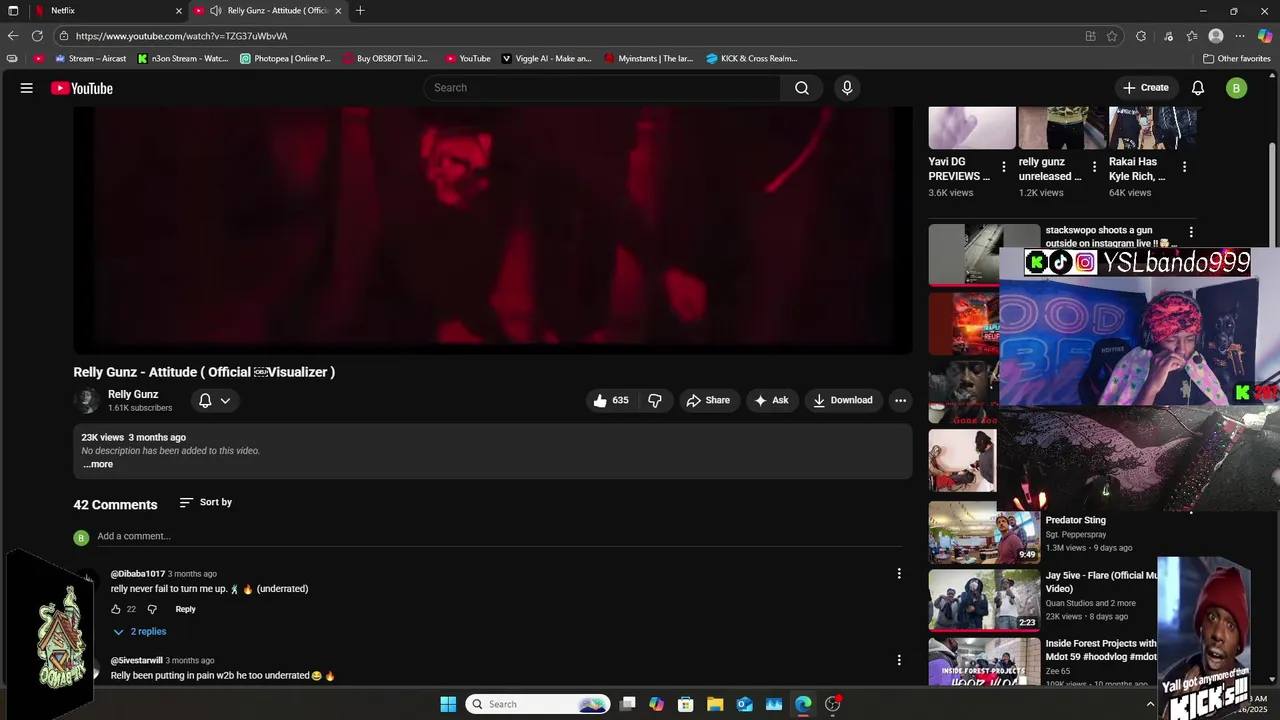1280x720 pixels.
Task: Click the Create button
Action: [x=1146, y=88]
